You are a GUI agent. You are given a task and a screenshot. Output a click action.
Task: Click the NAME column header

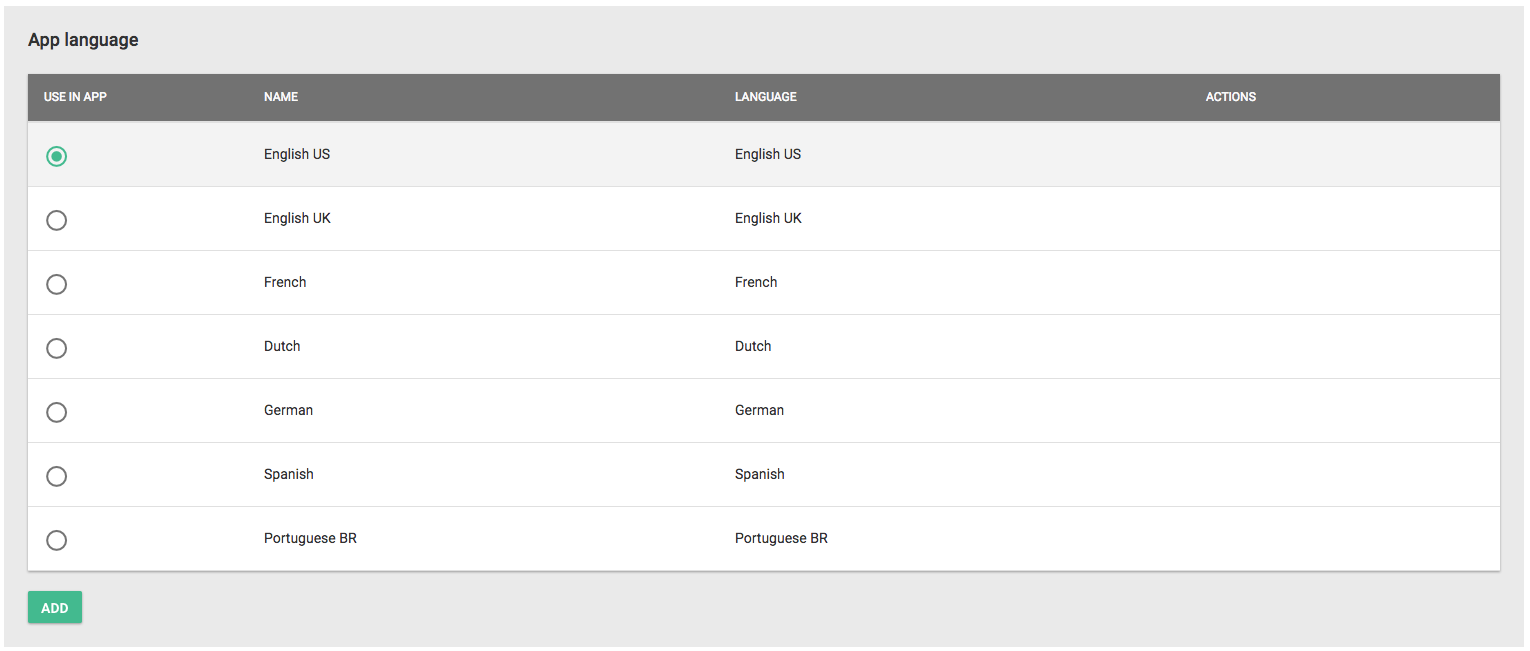click(281, 97)
